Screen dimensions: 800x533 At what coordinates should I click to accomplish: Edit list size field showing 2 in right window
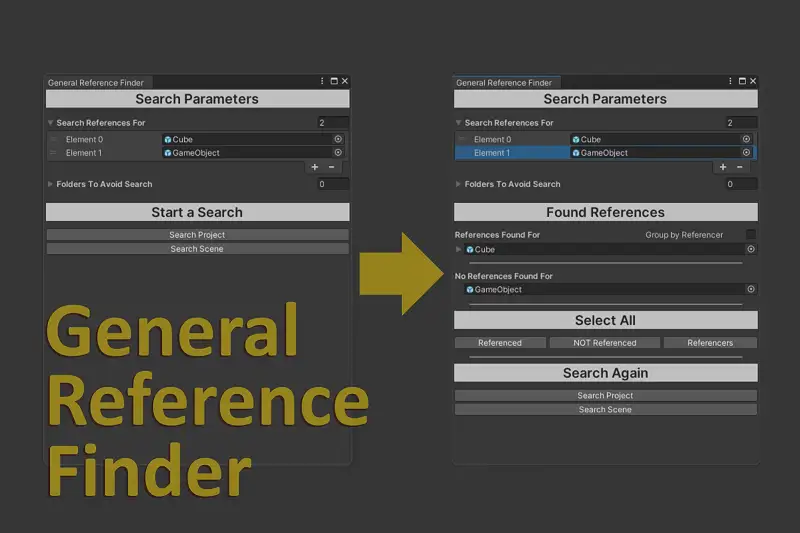pyautogui.click(x=741, y=122)
